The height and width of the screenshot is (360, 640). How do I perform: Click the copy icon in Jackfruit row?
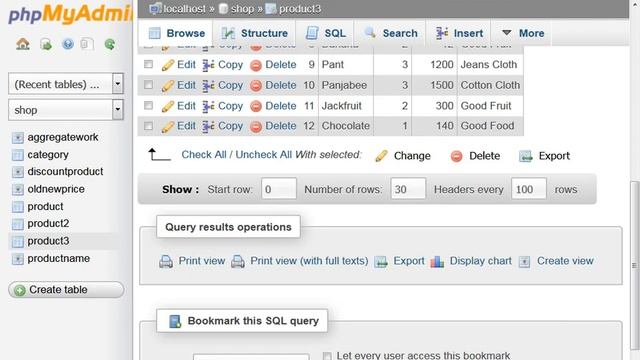(208, 106)
